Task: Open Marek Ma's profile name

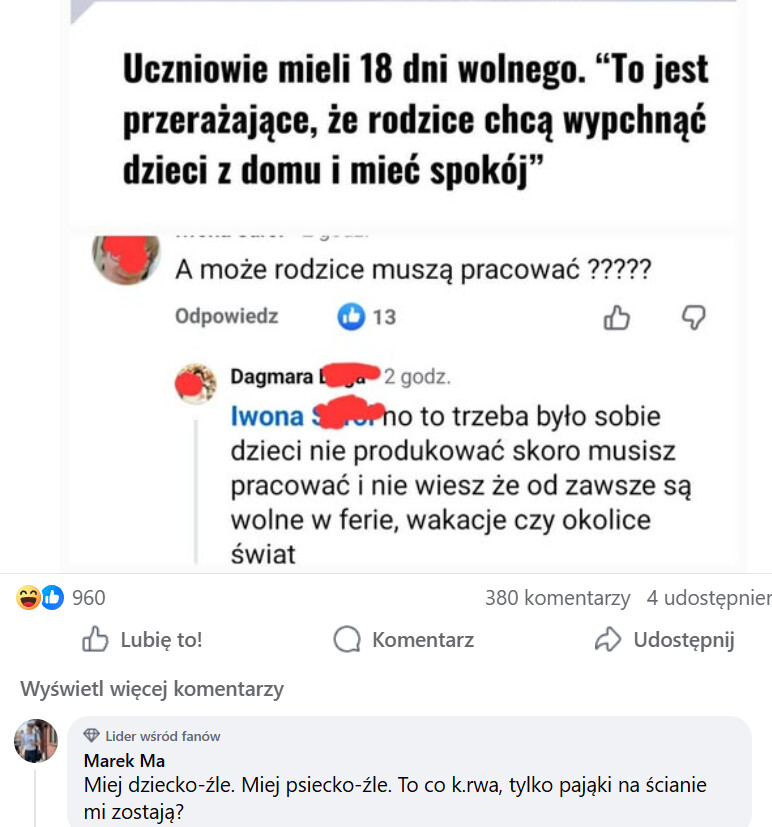Action: [124, 760]
